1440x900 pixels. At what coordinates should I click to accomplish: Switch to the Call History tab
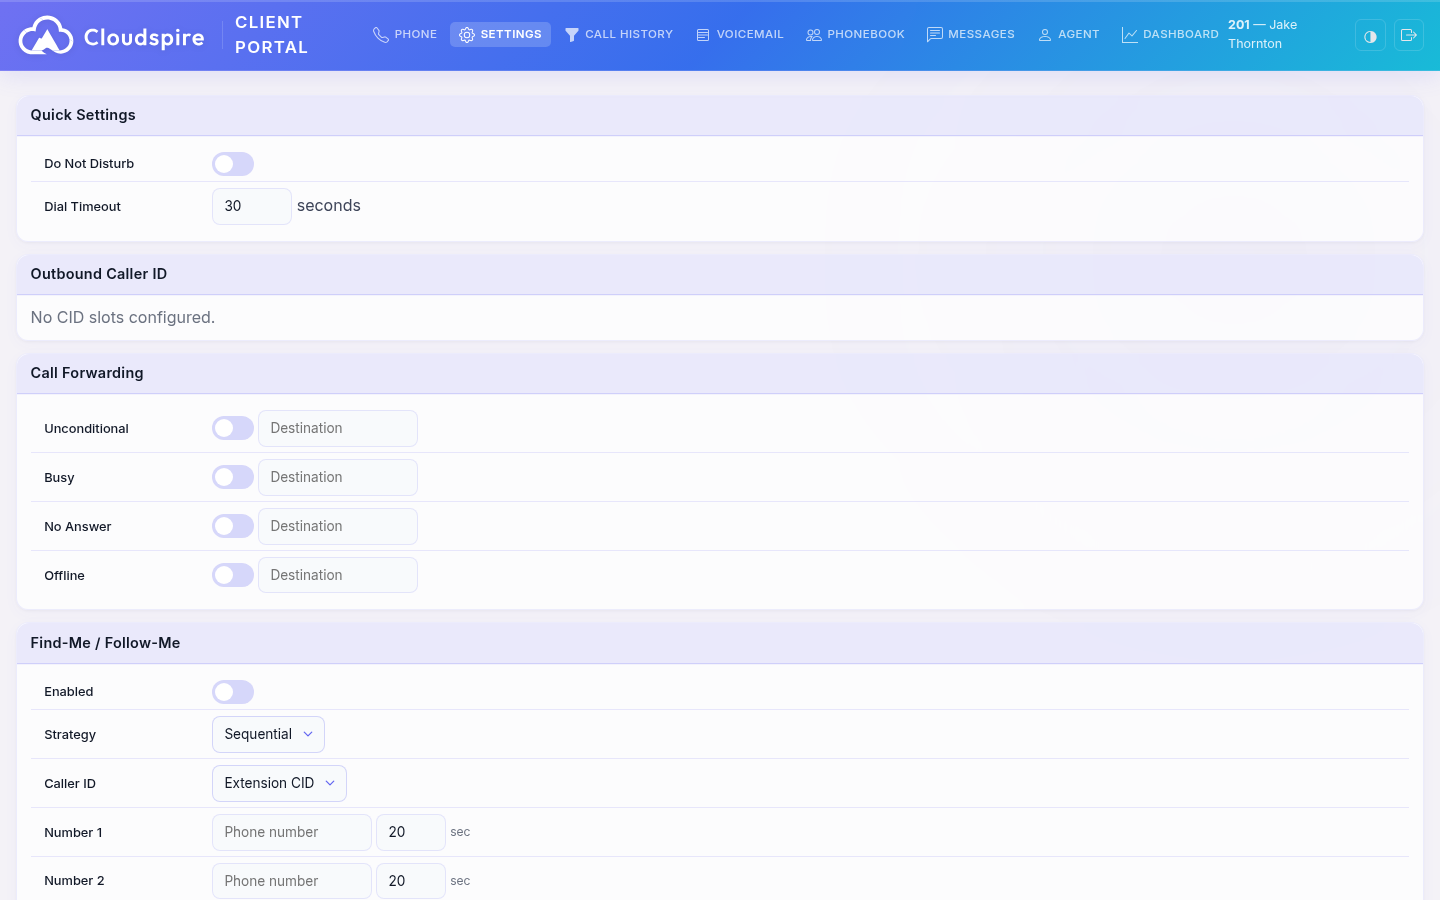(619, 34)
